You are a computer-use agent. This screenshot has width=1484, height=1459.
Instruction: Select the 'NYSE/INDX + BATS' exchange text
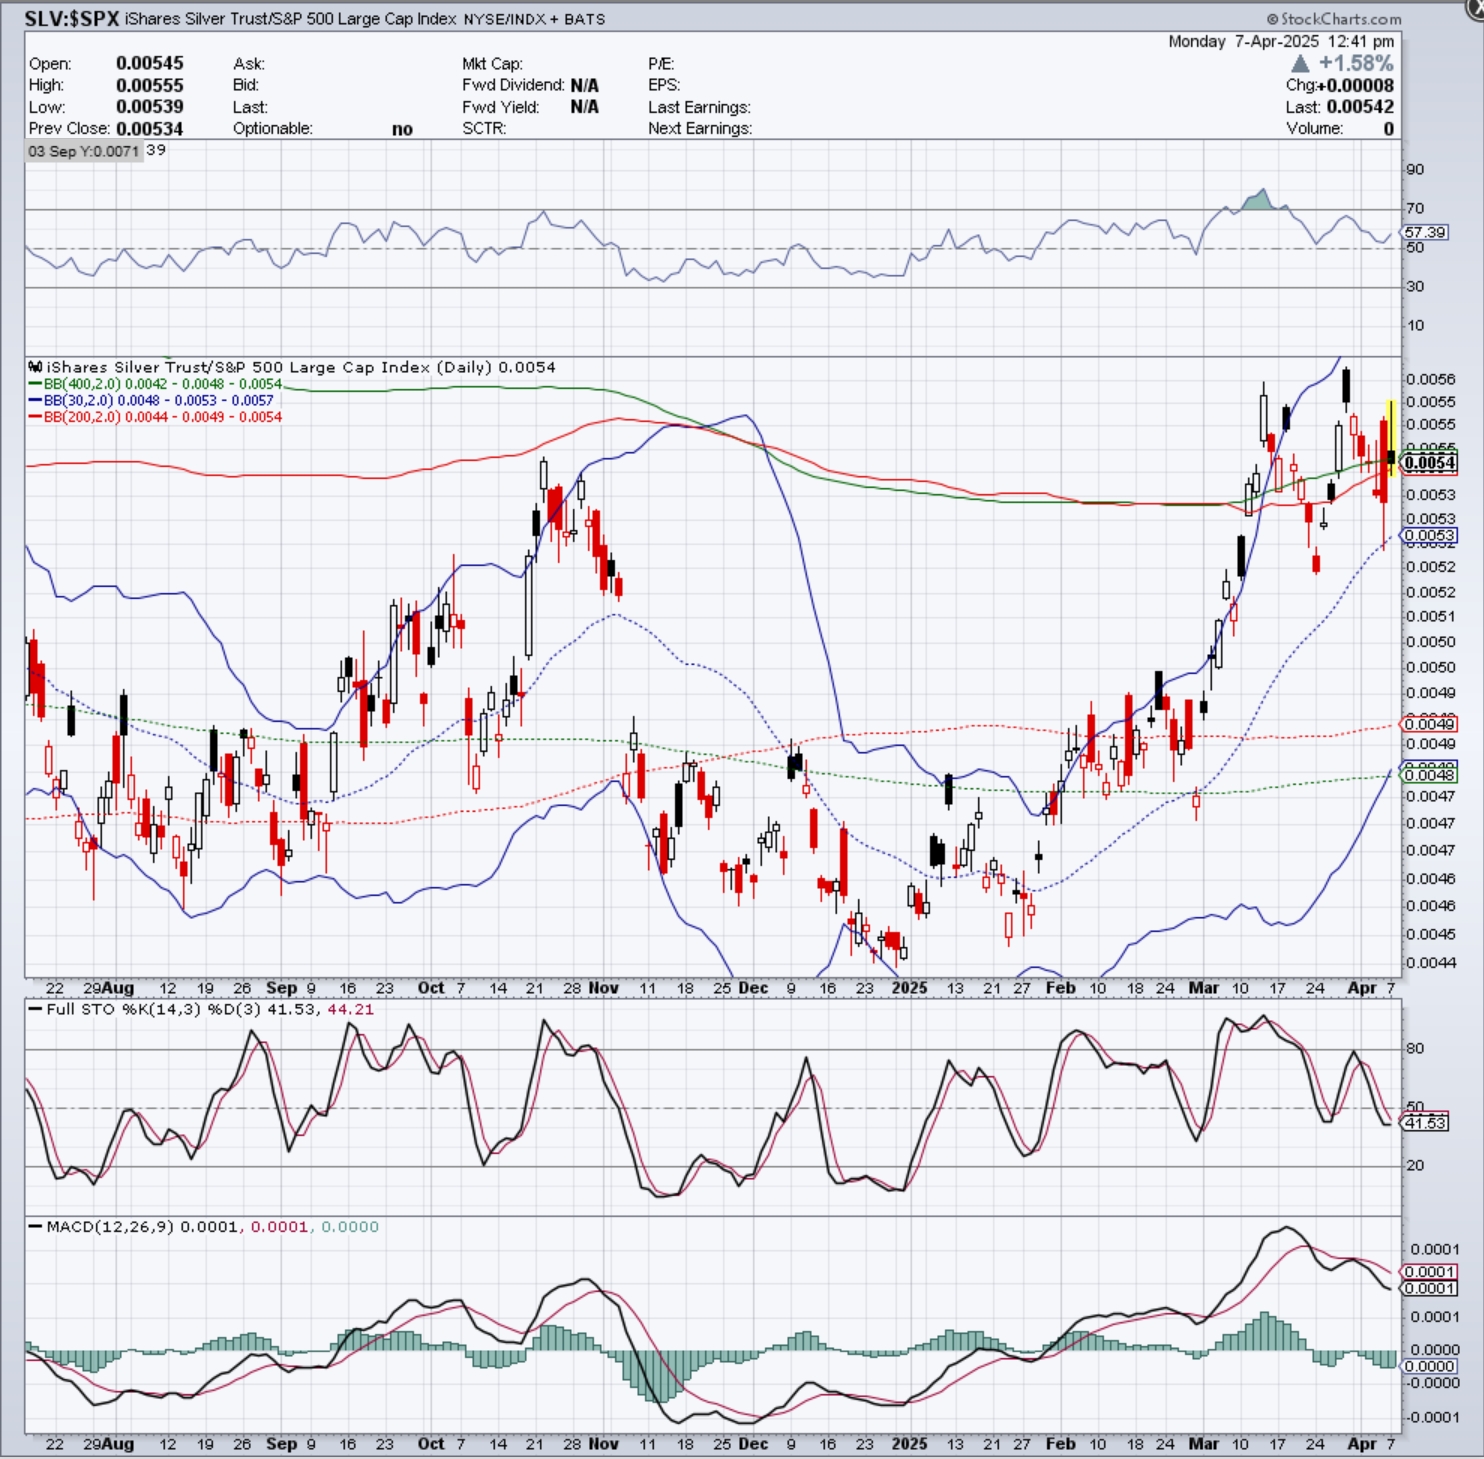534,19
